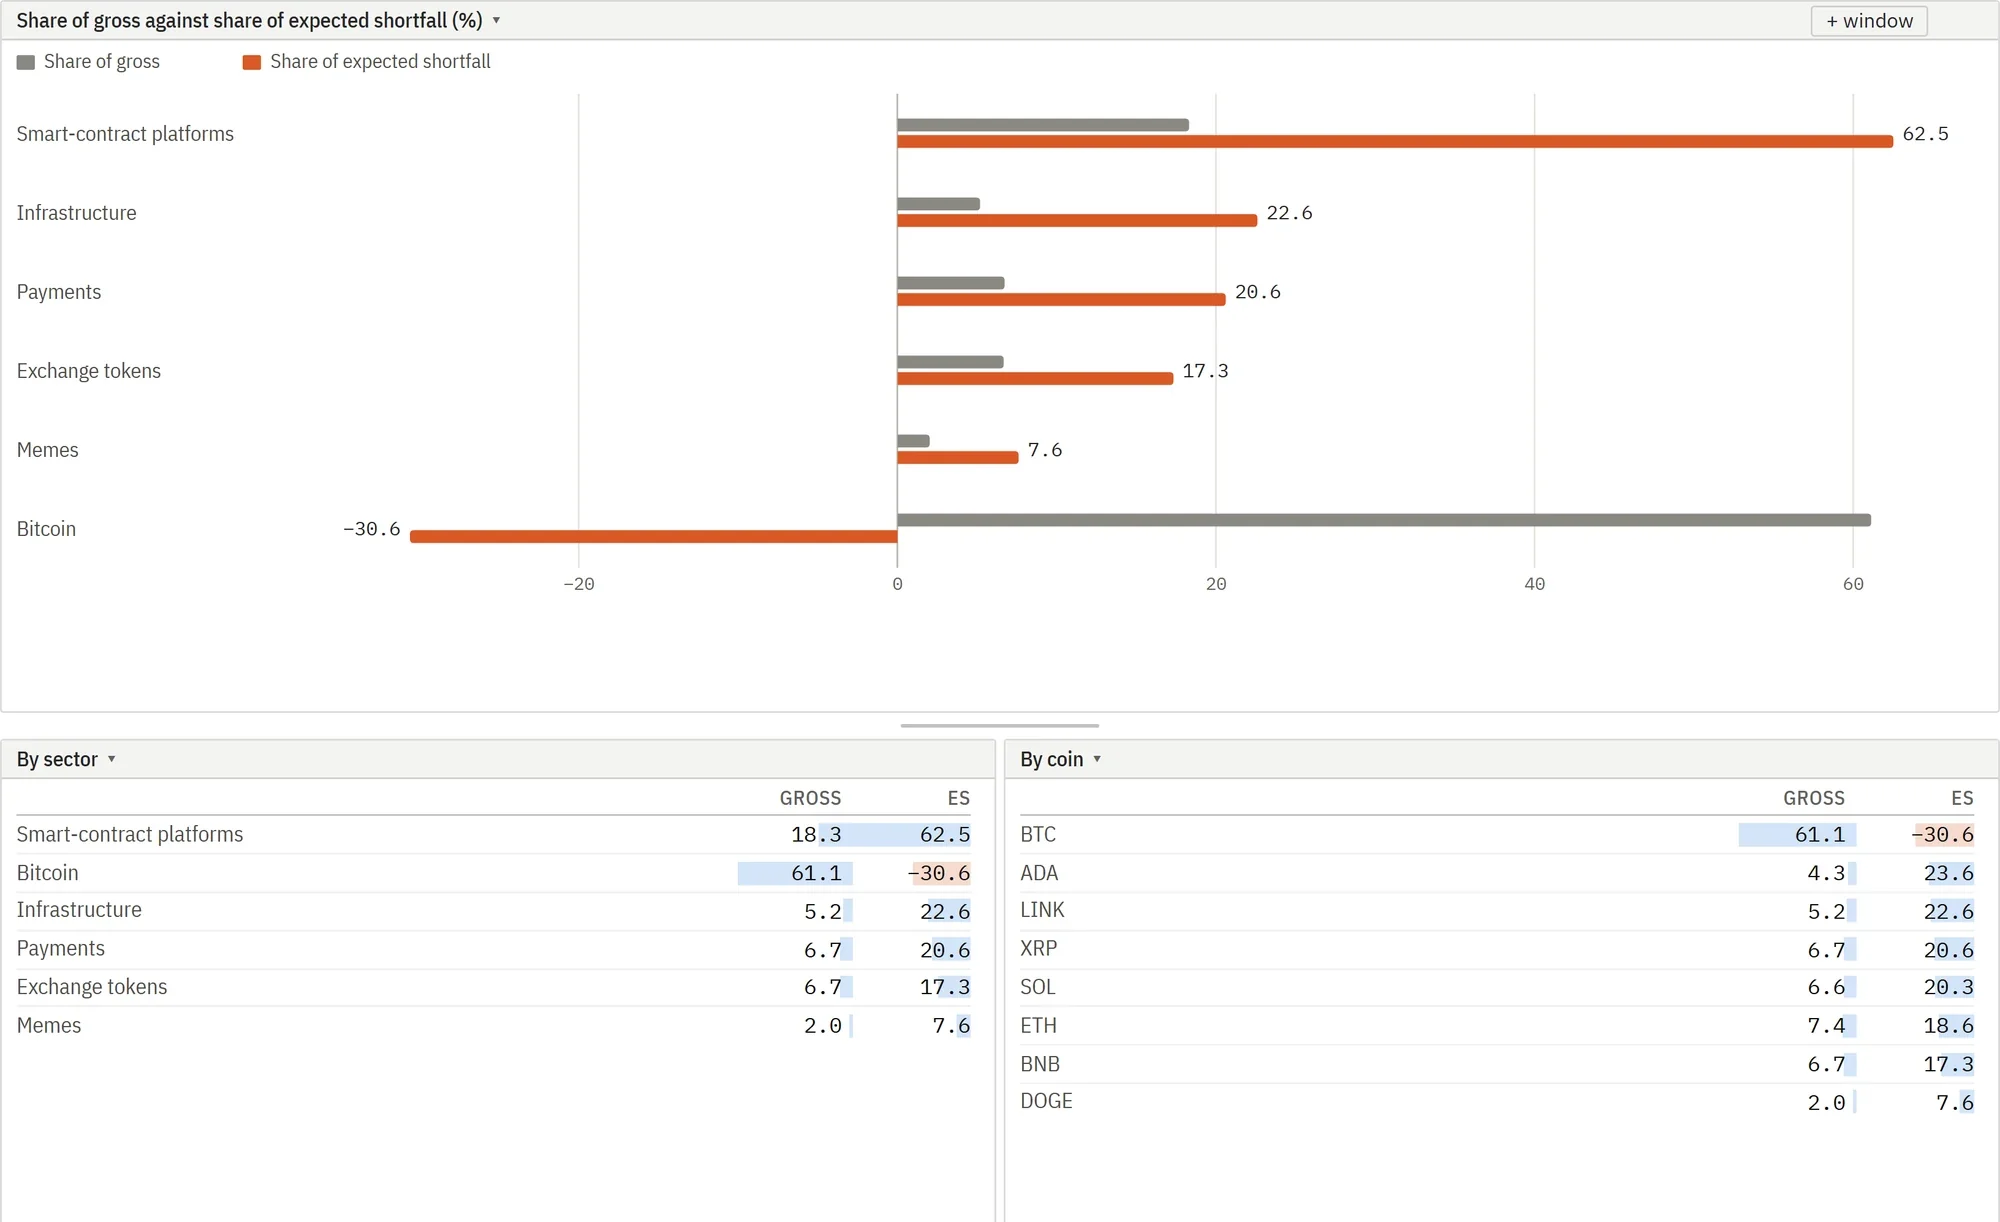Click Smart-contract platforms' 18.3 gross cell
Image resolution: width=2000 pixels, height=1222 pixels.
pyautogui.click(x=816, y=835)
